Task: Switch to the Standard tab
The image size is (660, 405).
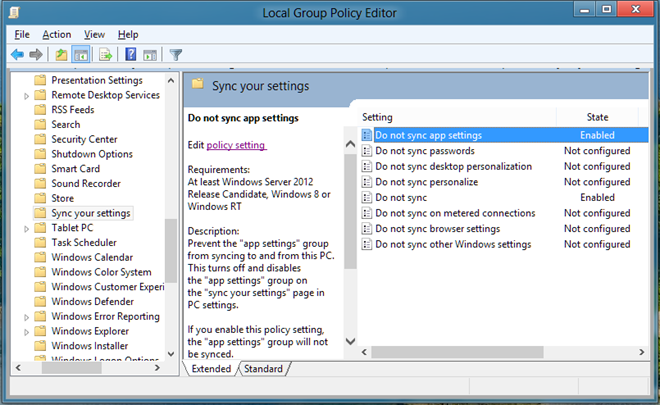Action: pos(263,369)
